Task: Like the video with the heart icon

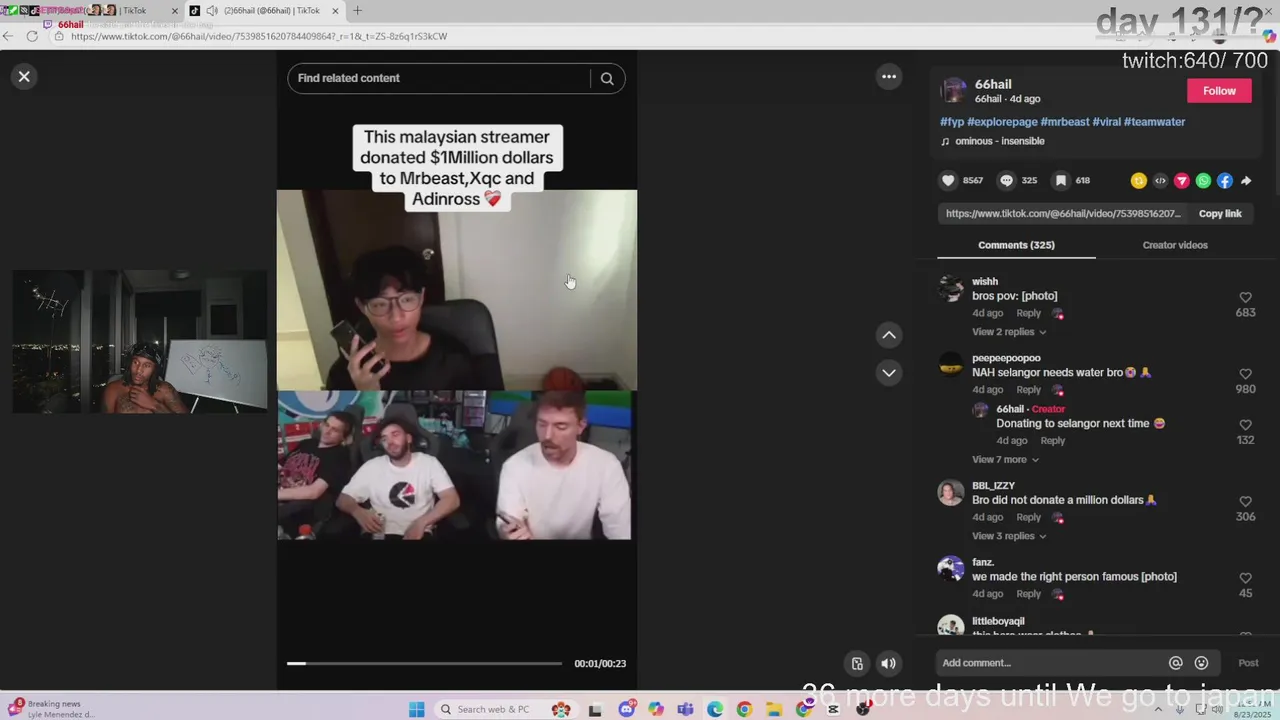Action: tap(948, 181)
